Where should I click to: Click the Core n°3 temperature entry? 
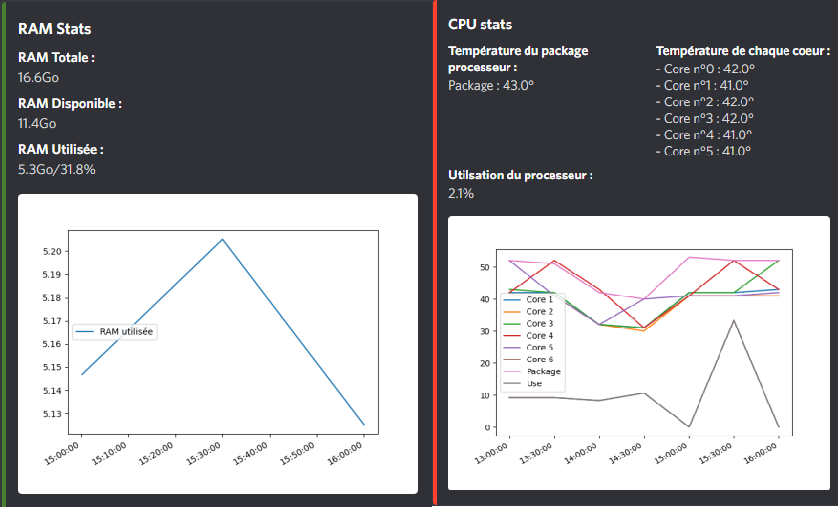[705, 118]
